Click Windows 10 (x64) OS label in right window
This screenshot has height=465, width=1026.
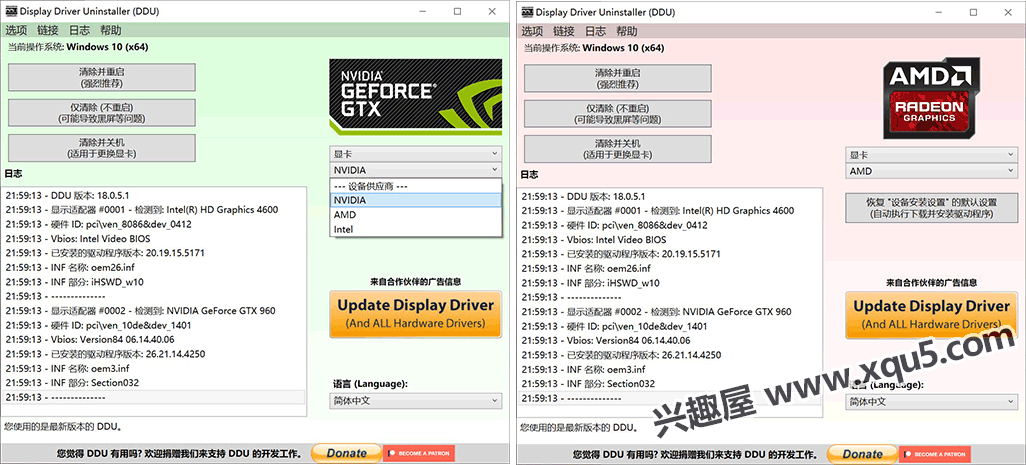(x=623, y=48)
